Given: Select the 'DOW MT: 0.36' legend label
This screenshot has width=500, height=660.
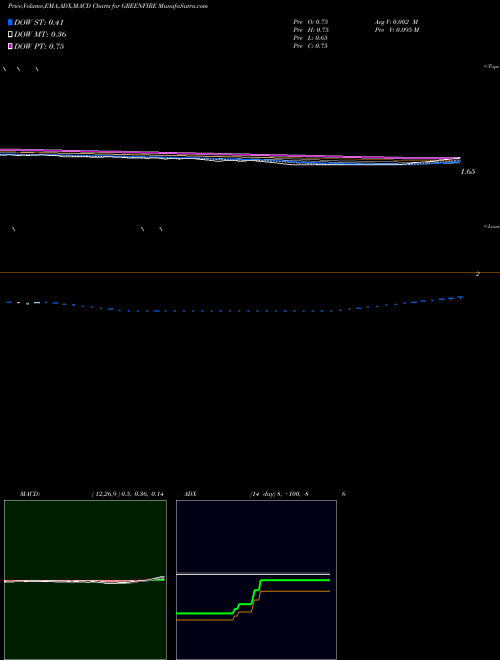Looking at the screenshot, I should [40, 35].
